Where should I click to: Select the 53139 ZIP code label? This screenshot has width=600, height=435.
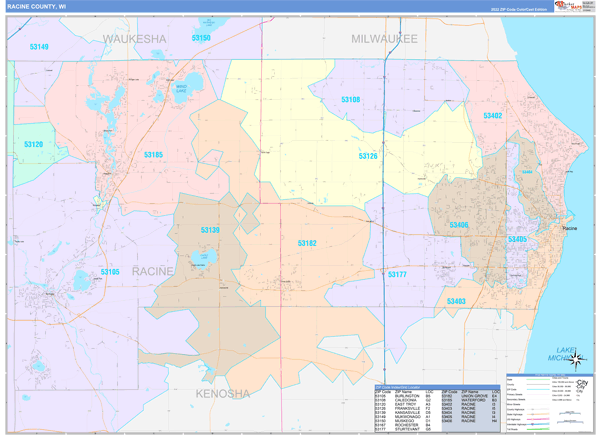[x=209, y=230]
